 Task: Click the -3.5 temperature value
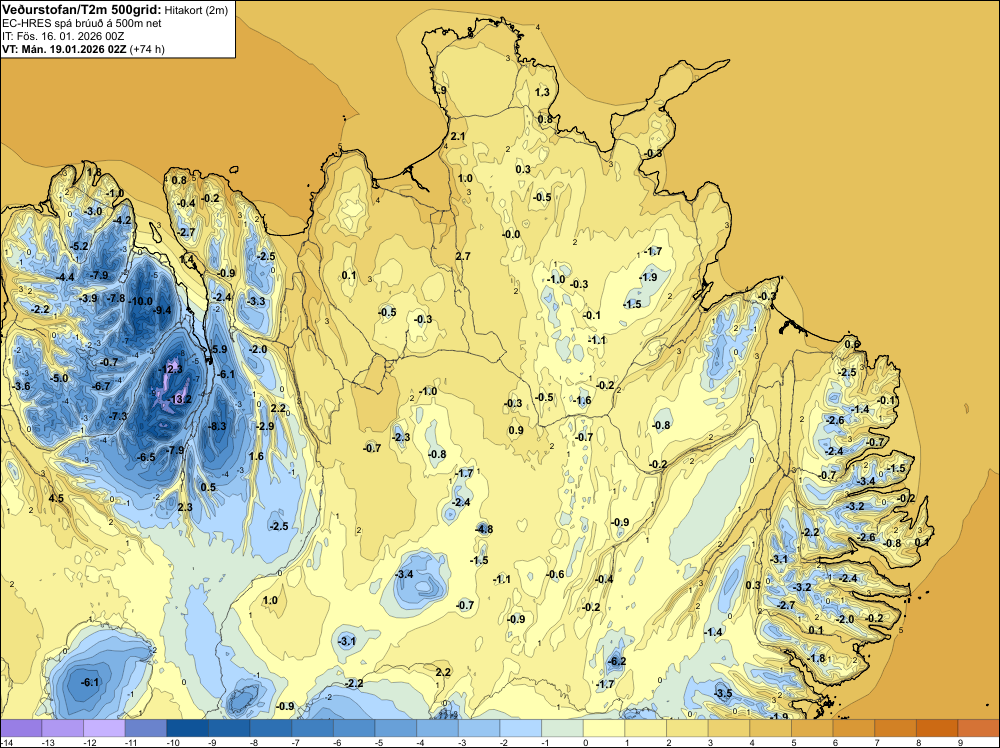(x=723, y=693)
